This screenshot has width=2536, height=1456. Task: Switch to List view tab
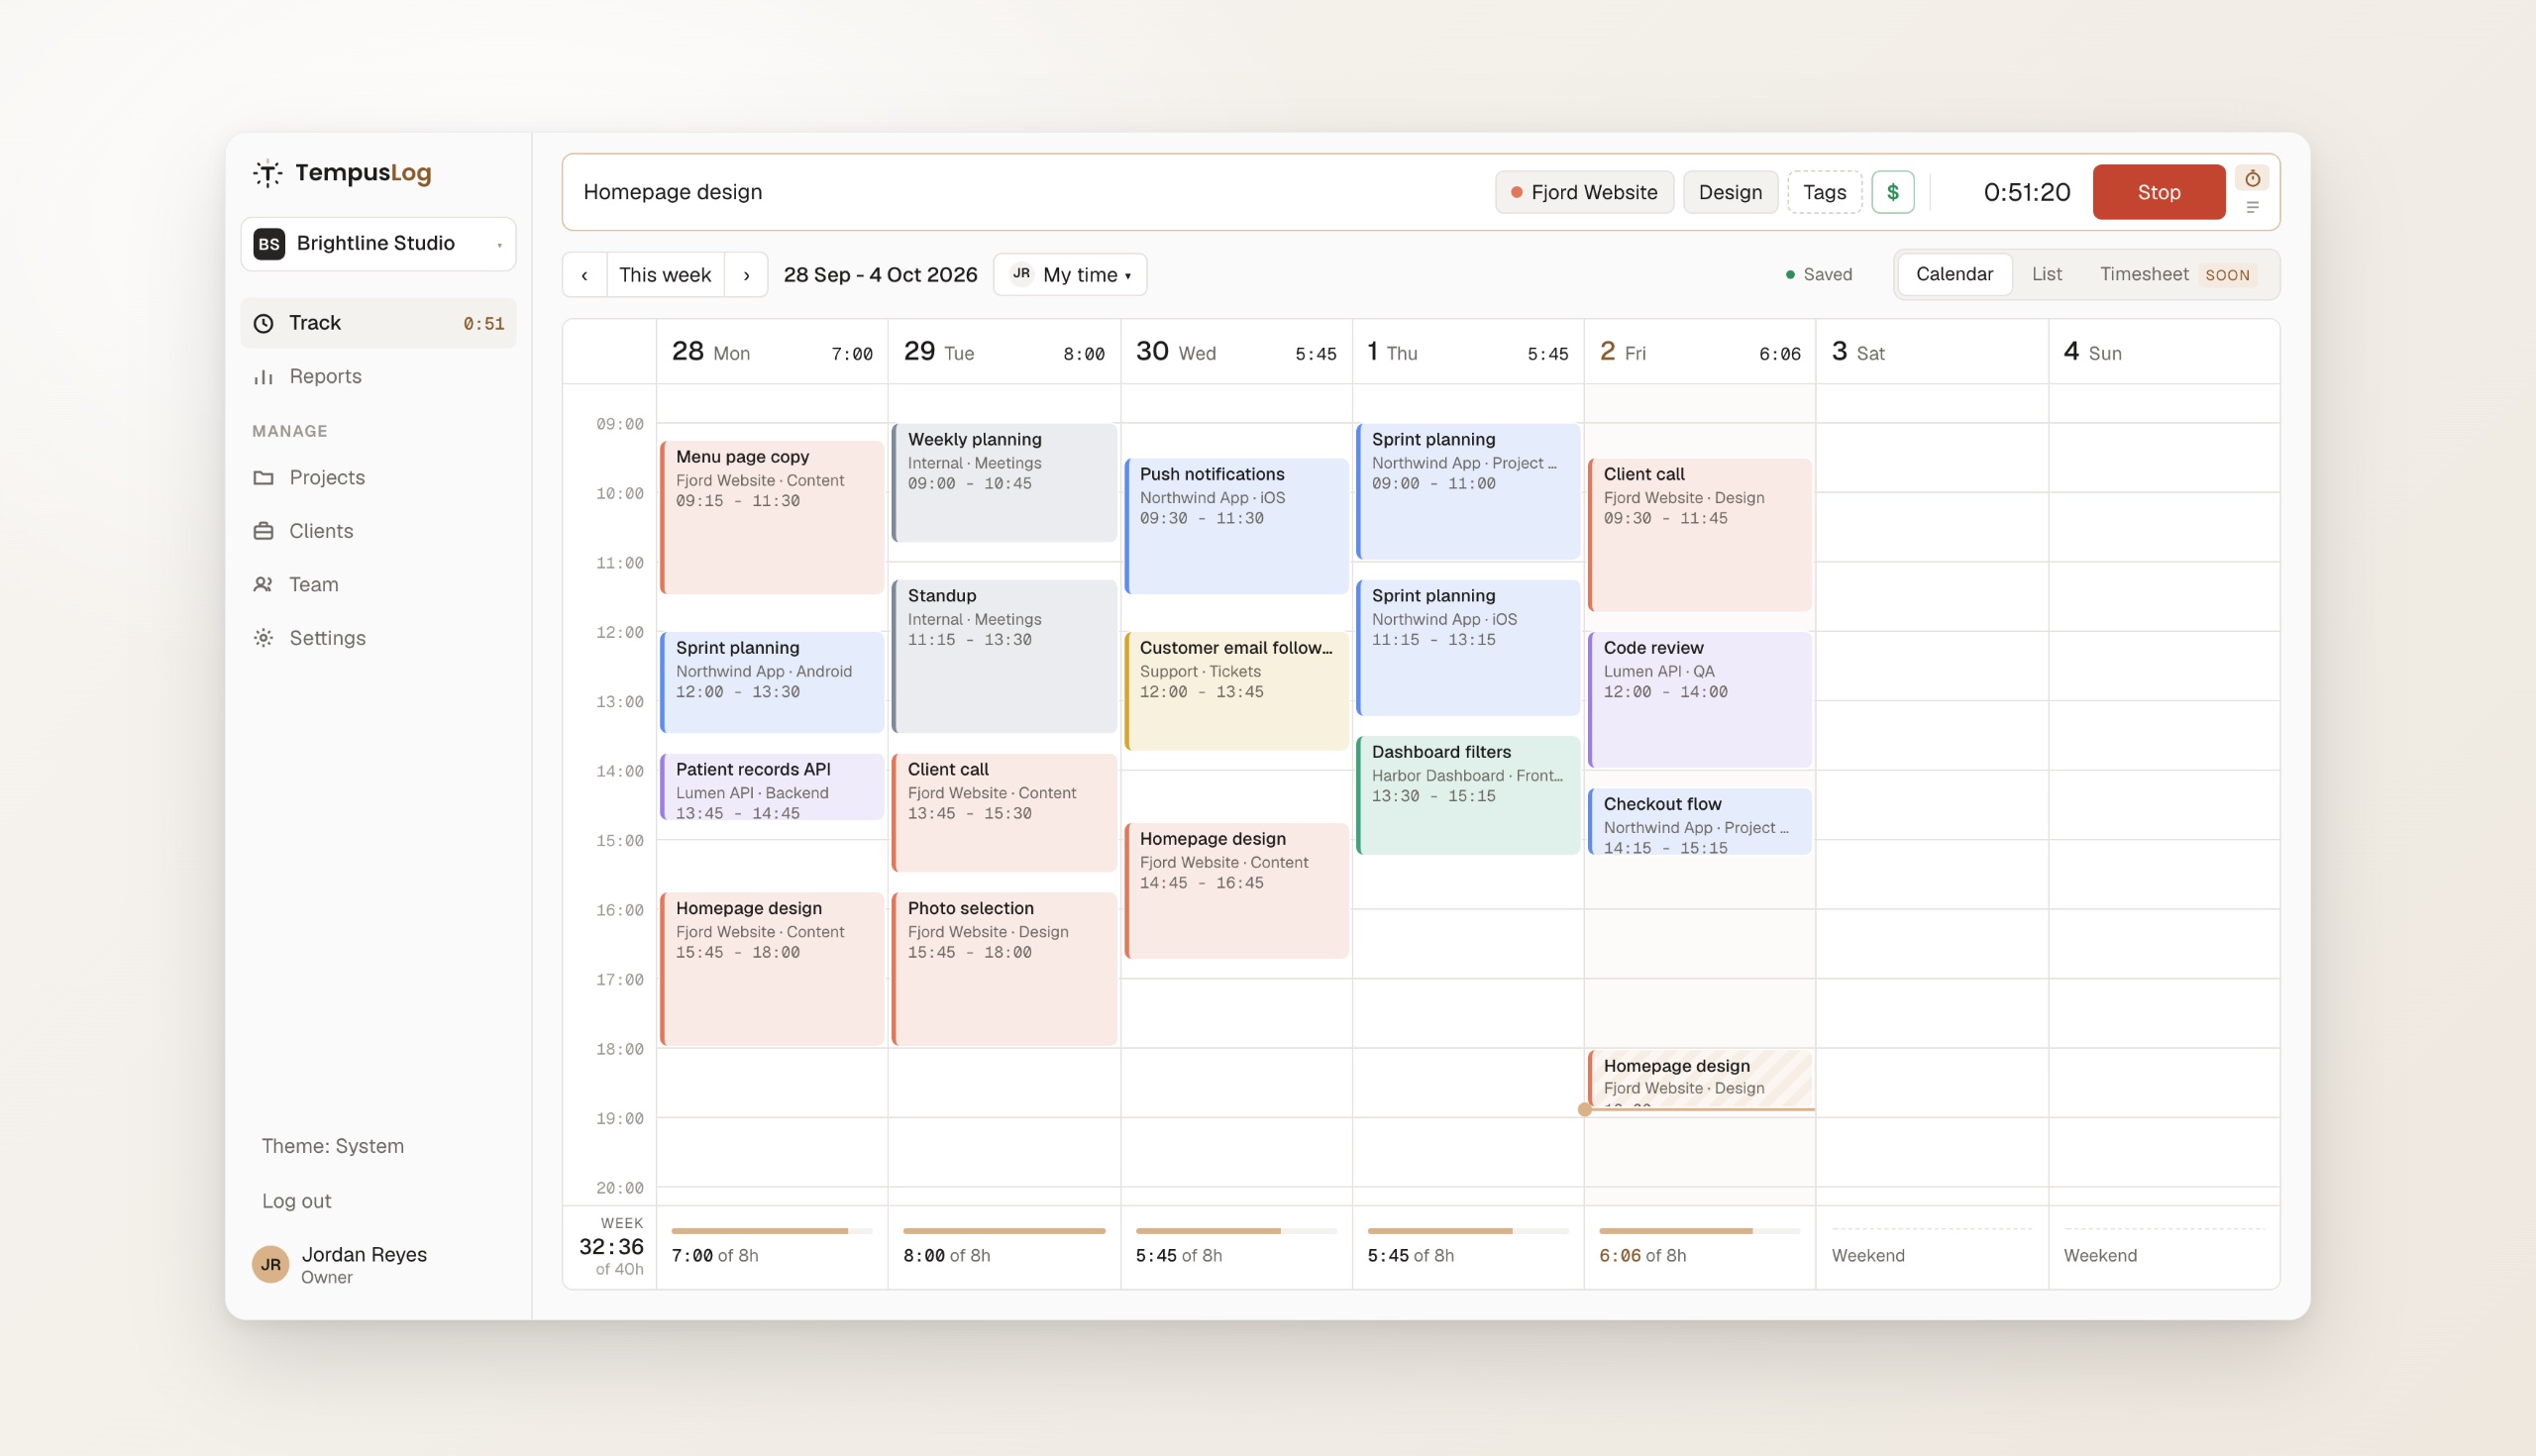pyautogui.click(x=2046, y=274)
